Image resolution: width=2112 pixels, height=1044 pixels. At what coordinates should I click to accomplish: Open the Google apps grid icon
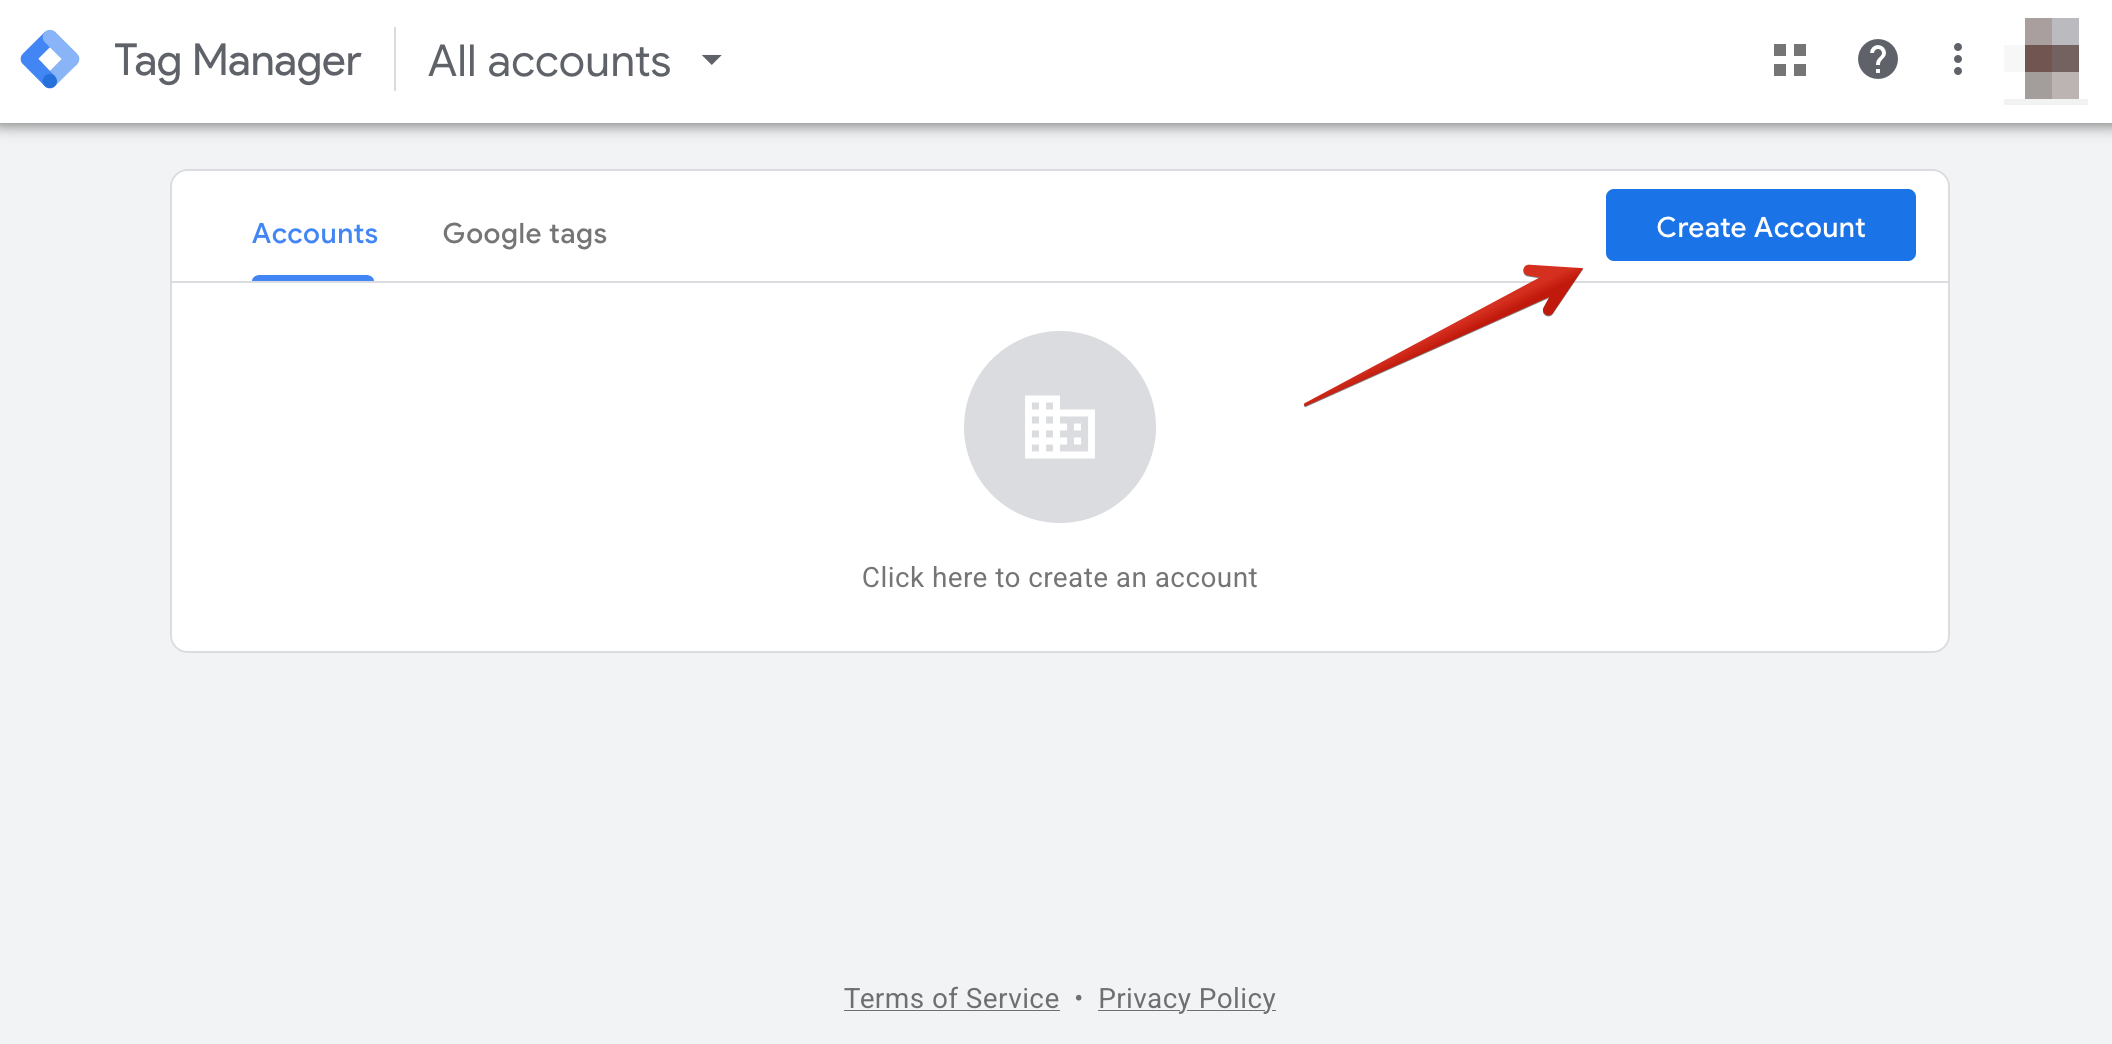(1790, 60)
